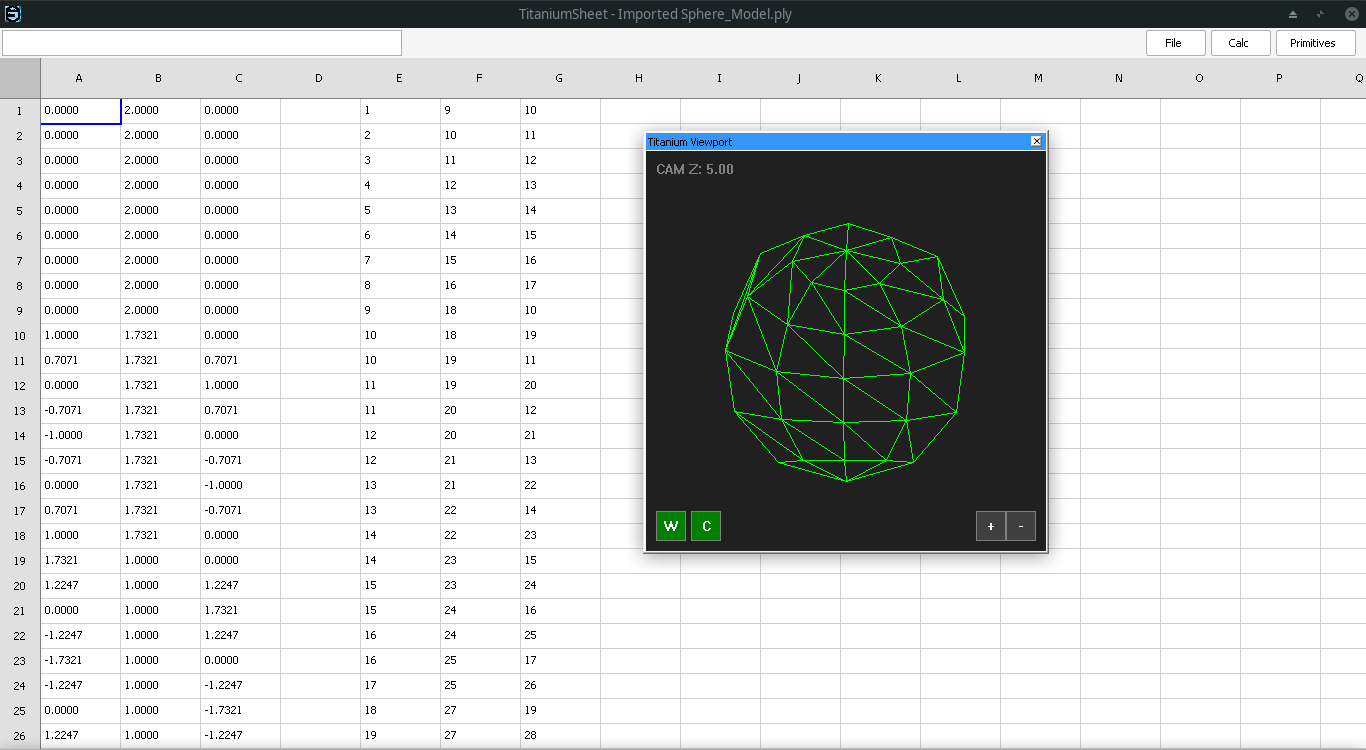The width and height of the screenshot is (1366, 750).
Task: Select cell A1 containing 0.0000
Action: [x=80, y=111]
